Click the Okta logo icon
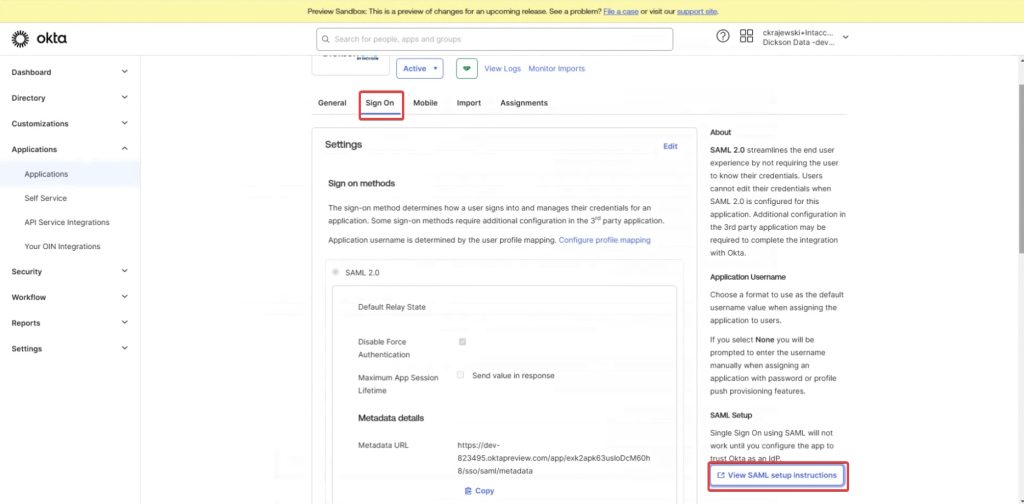The image size is (1024, 504). [x=20, y=39]
